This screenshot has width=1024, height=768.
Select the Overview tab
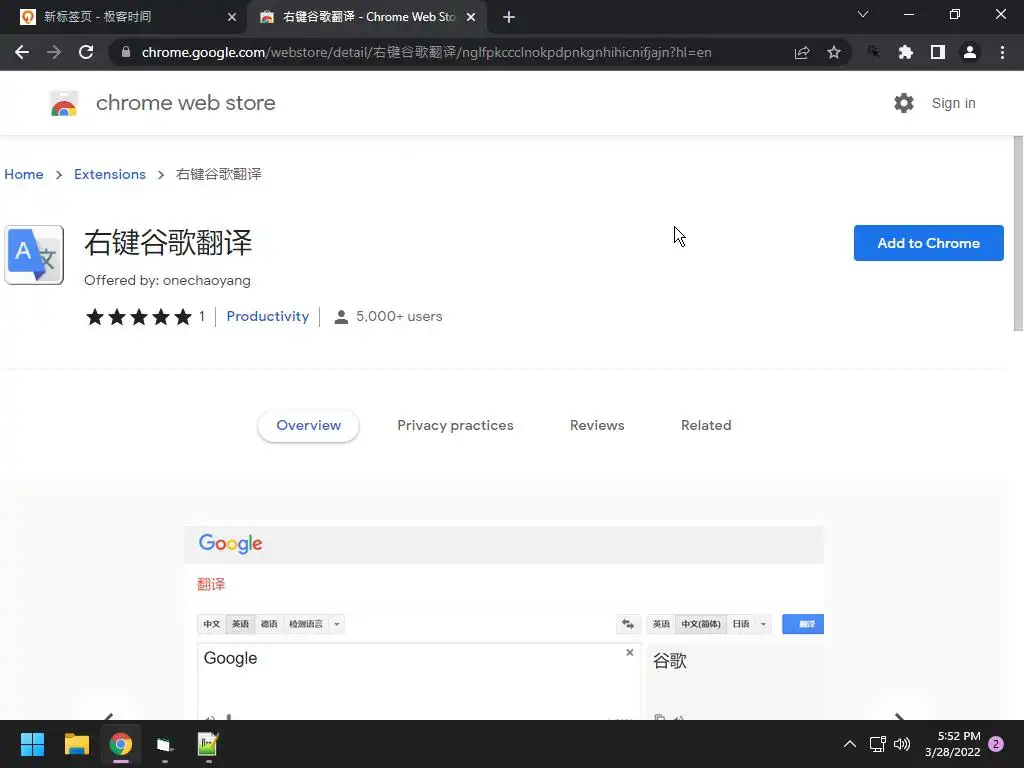point(308,425)
